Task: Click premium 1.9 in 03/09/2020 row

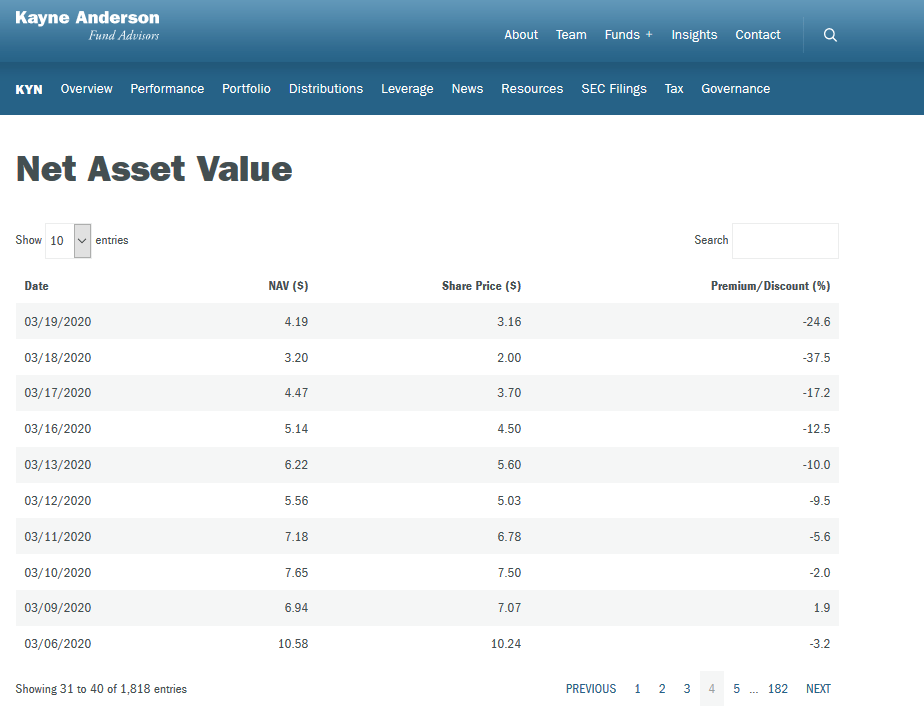Action: tap(822, 608)
